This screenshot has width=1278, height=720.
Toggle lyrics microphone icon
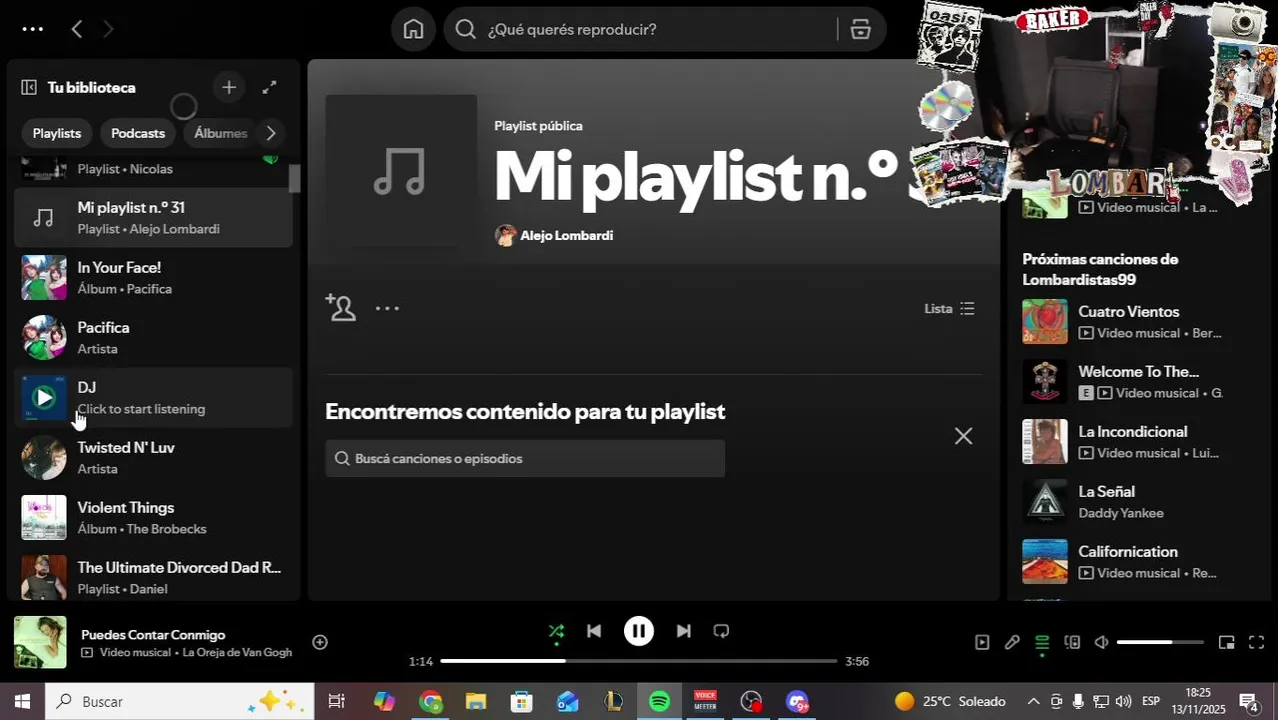click(x=1012, y=643)
